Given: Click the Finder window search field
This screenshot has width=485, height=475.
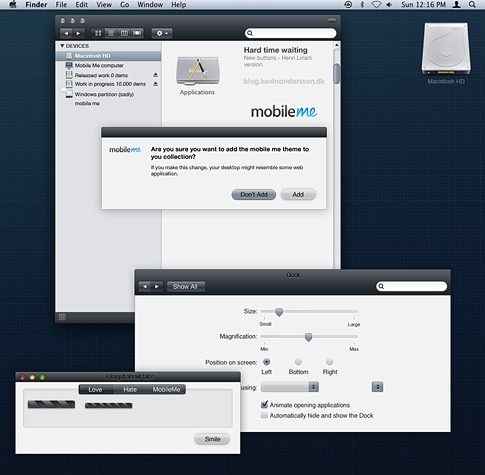Looking at the screenshot, I should click(x=290, y=33).
